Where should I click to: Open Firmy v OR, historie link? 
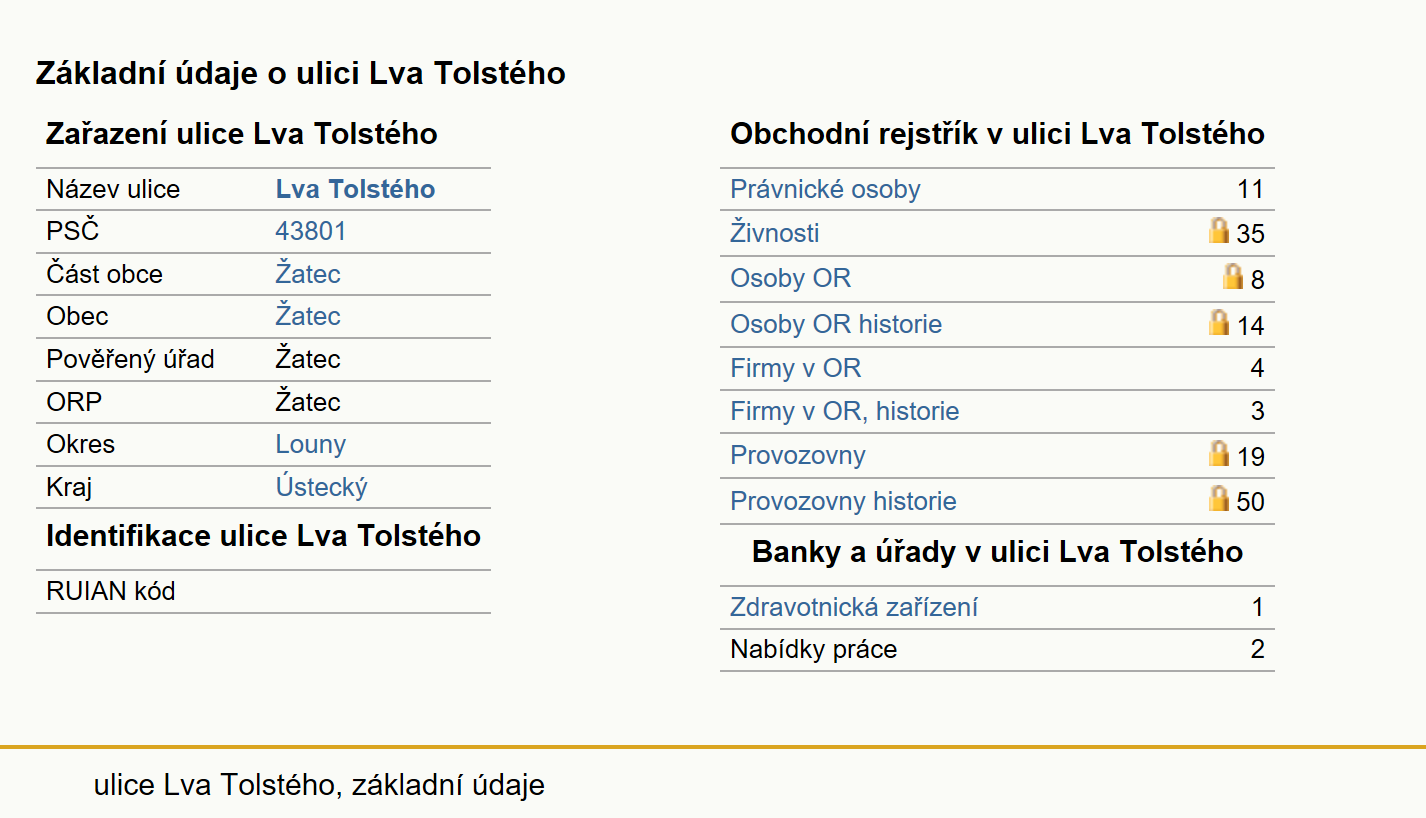tap(844, 411)
